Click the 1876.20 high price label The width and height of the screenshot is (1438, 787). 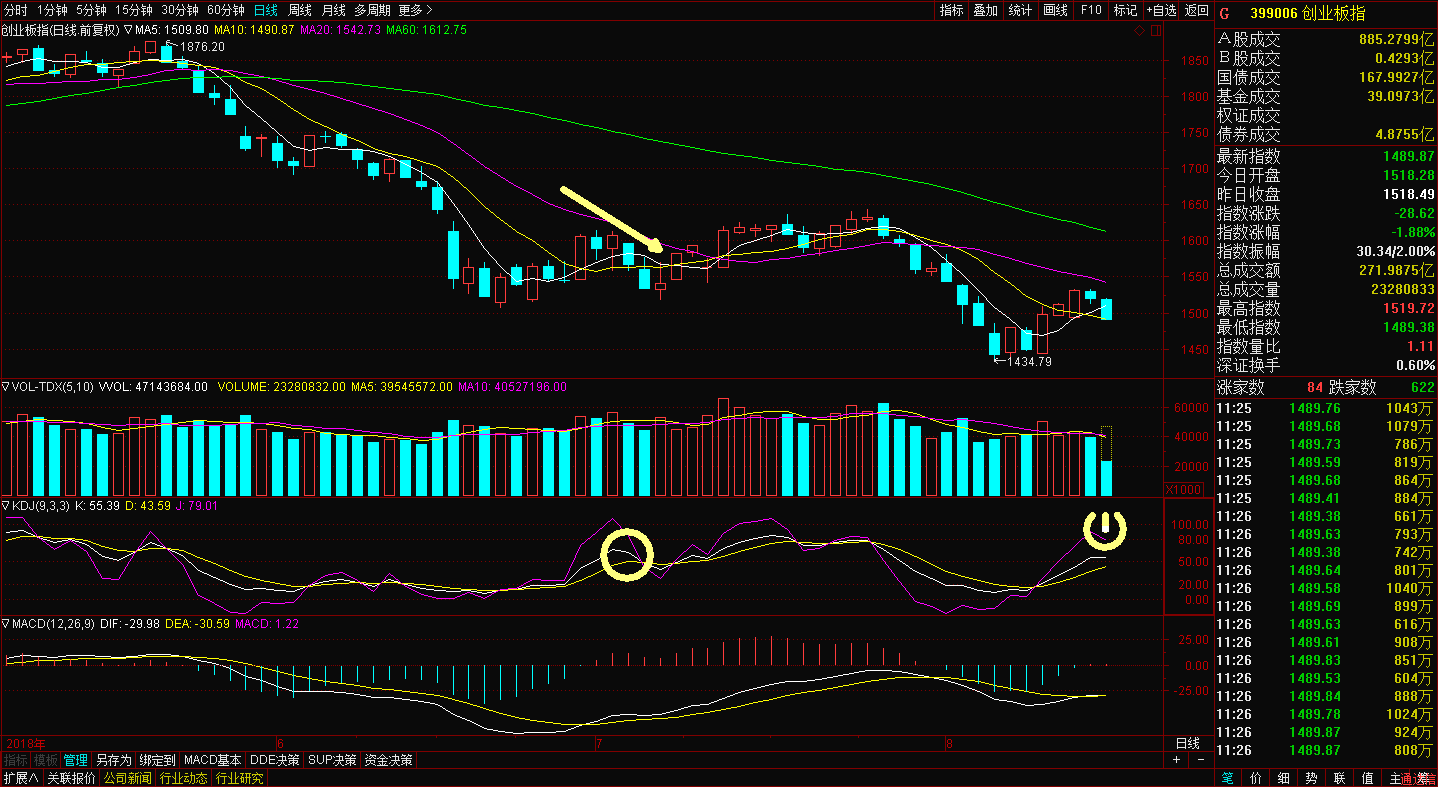coord(203,47)
